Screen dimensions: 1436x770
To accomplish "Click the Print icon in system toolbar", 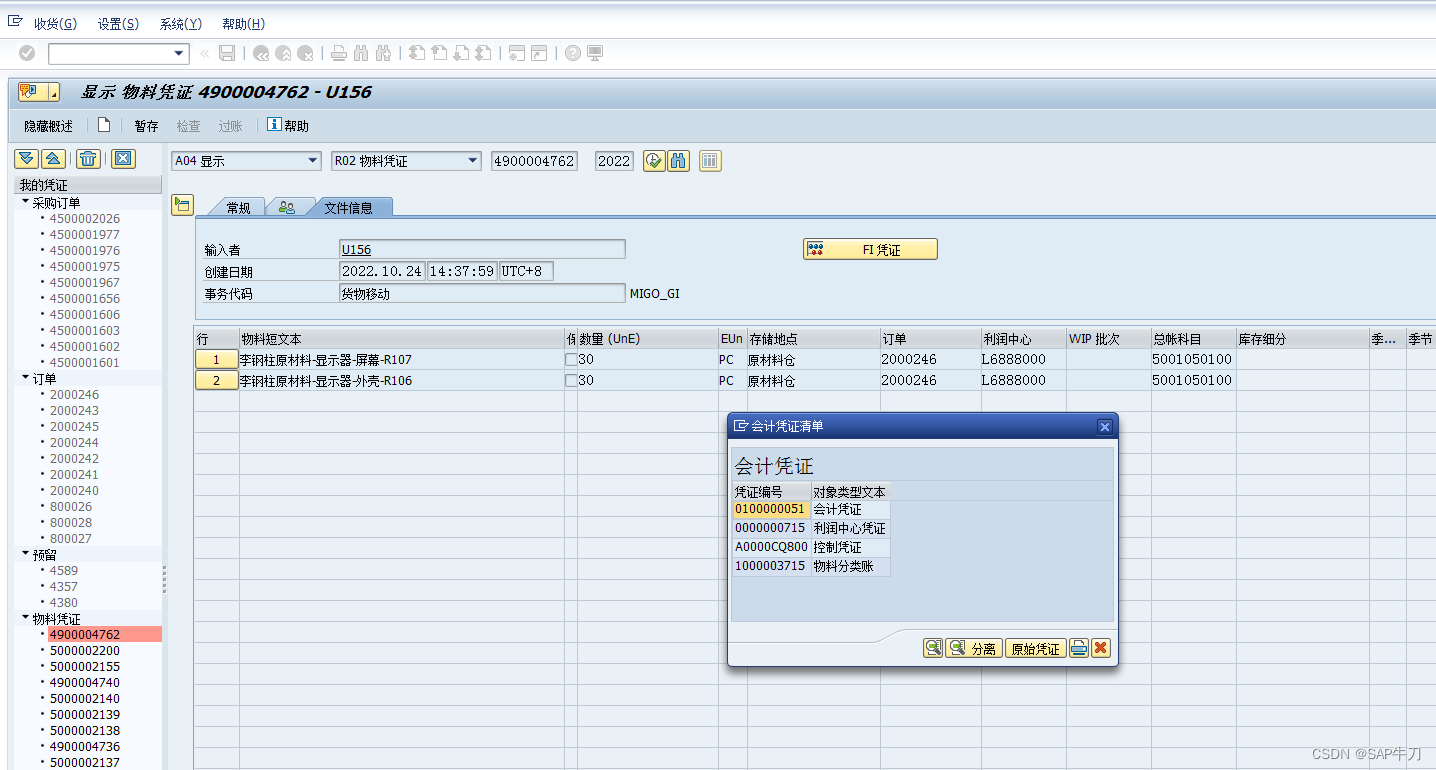I will pos(339,53).
